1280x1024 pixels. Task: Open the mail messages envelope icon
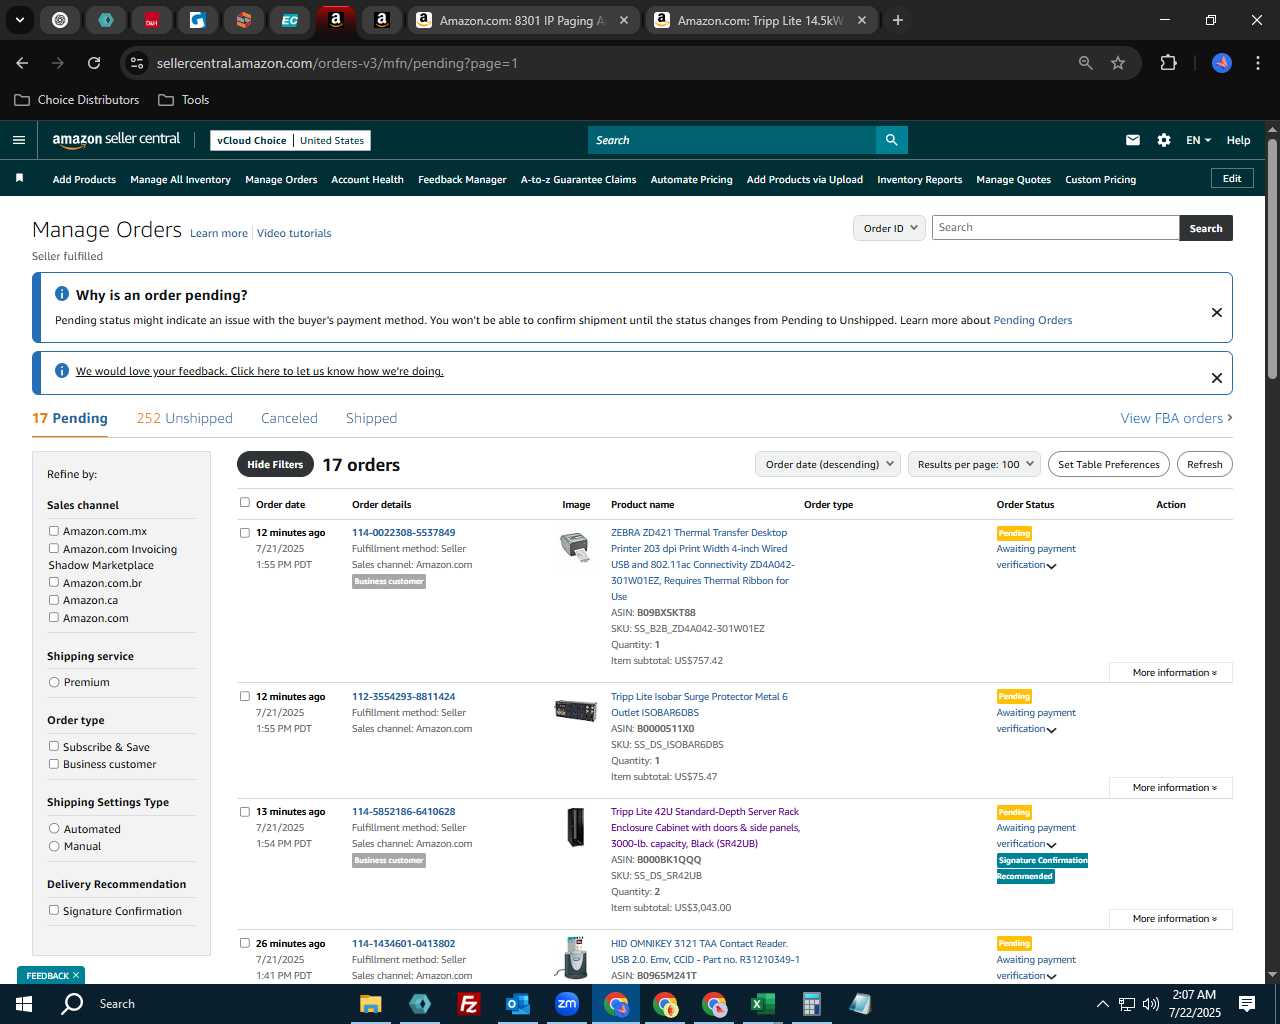tap(1133, 140)
